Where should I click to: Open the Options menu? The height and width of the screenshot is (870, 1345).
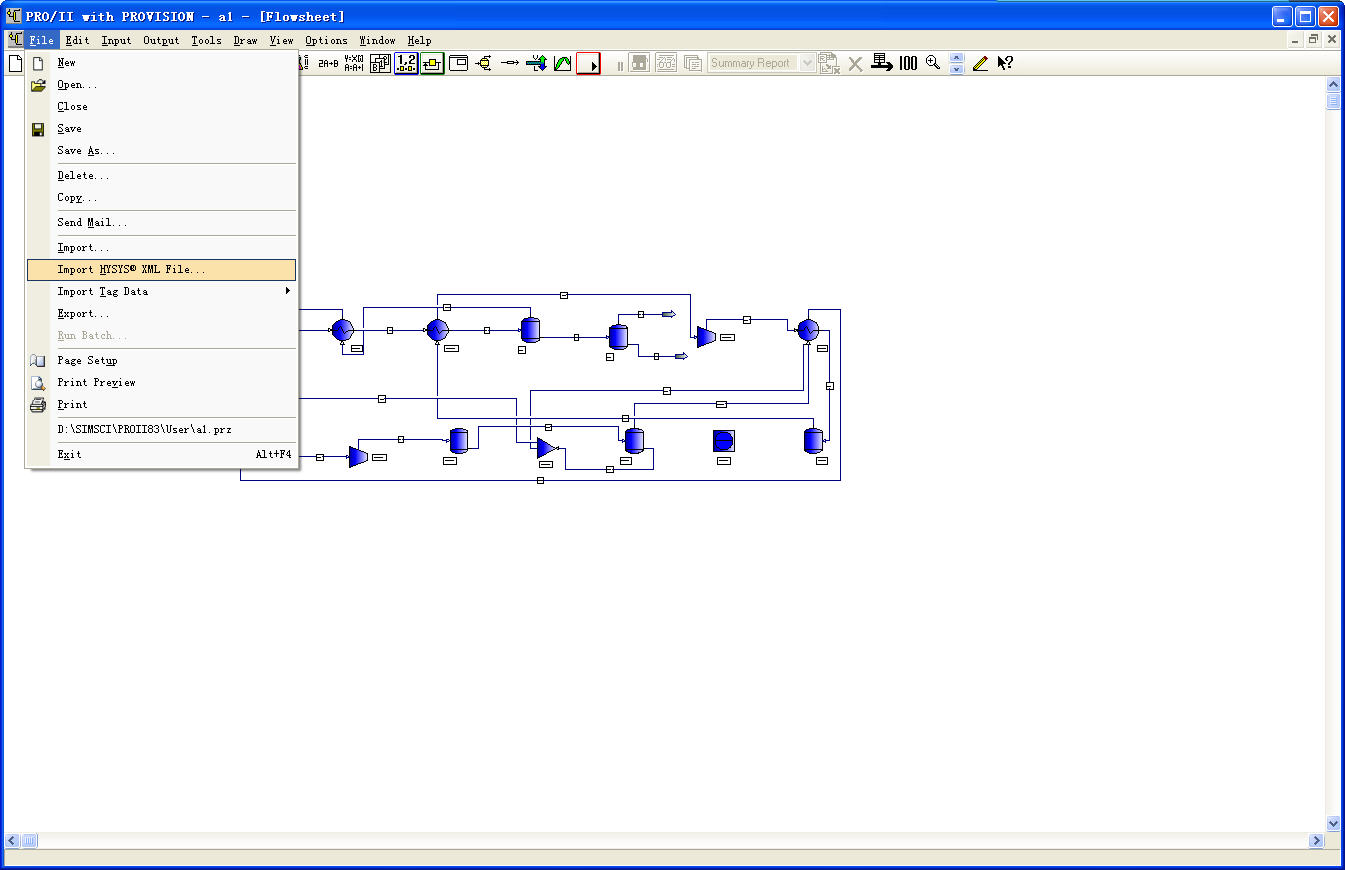[326, 41]
